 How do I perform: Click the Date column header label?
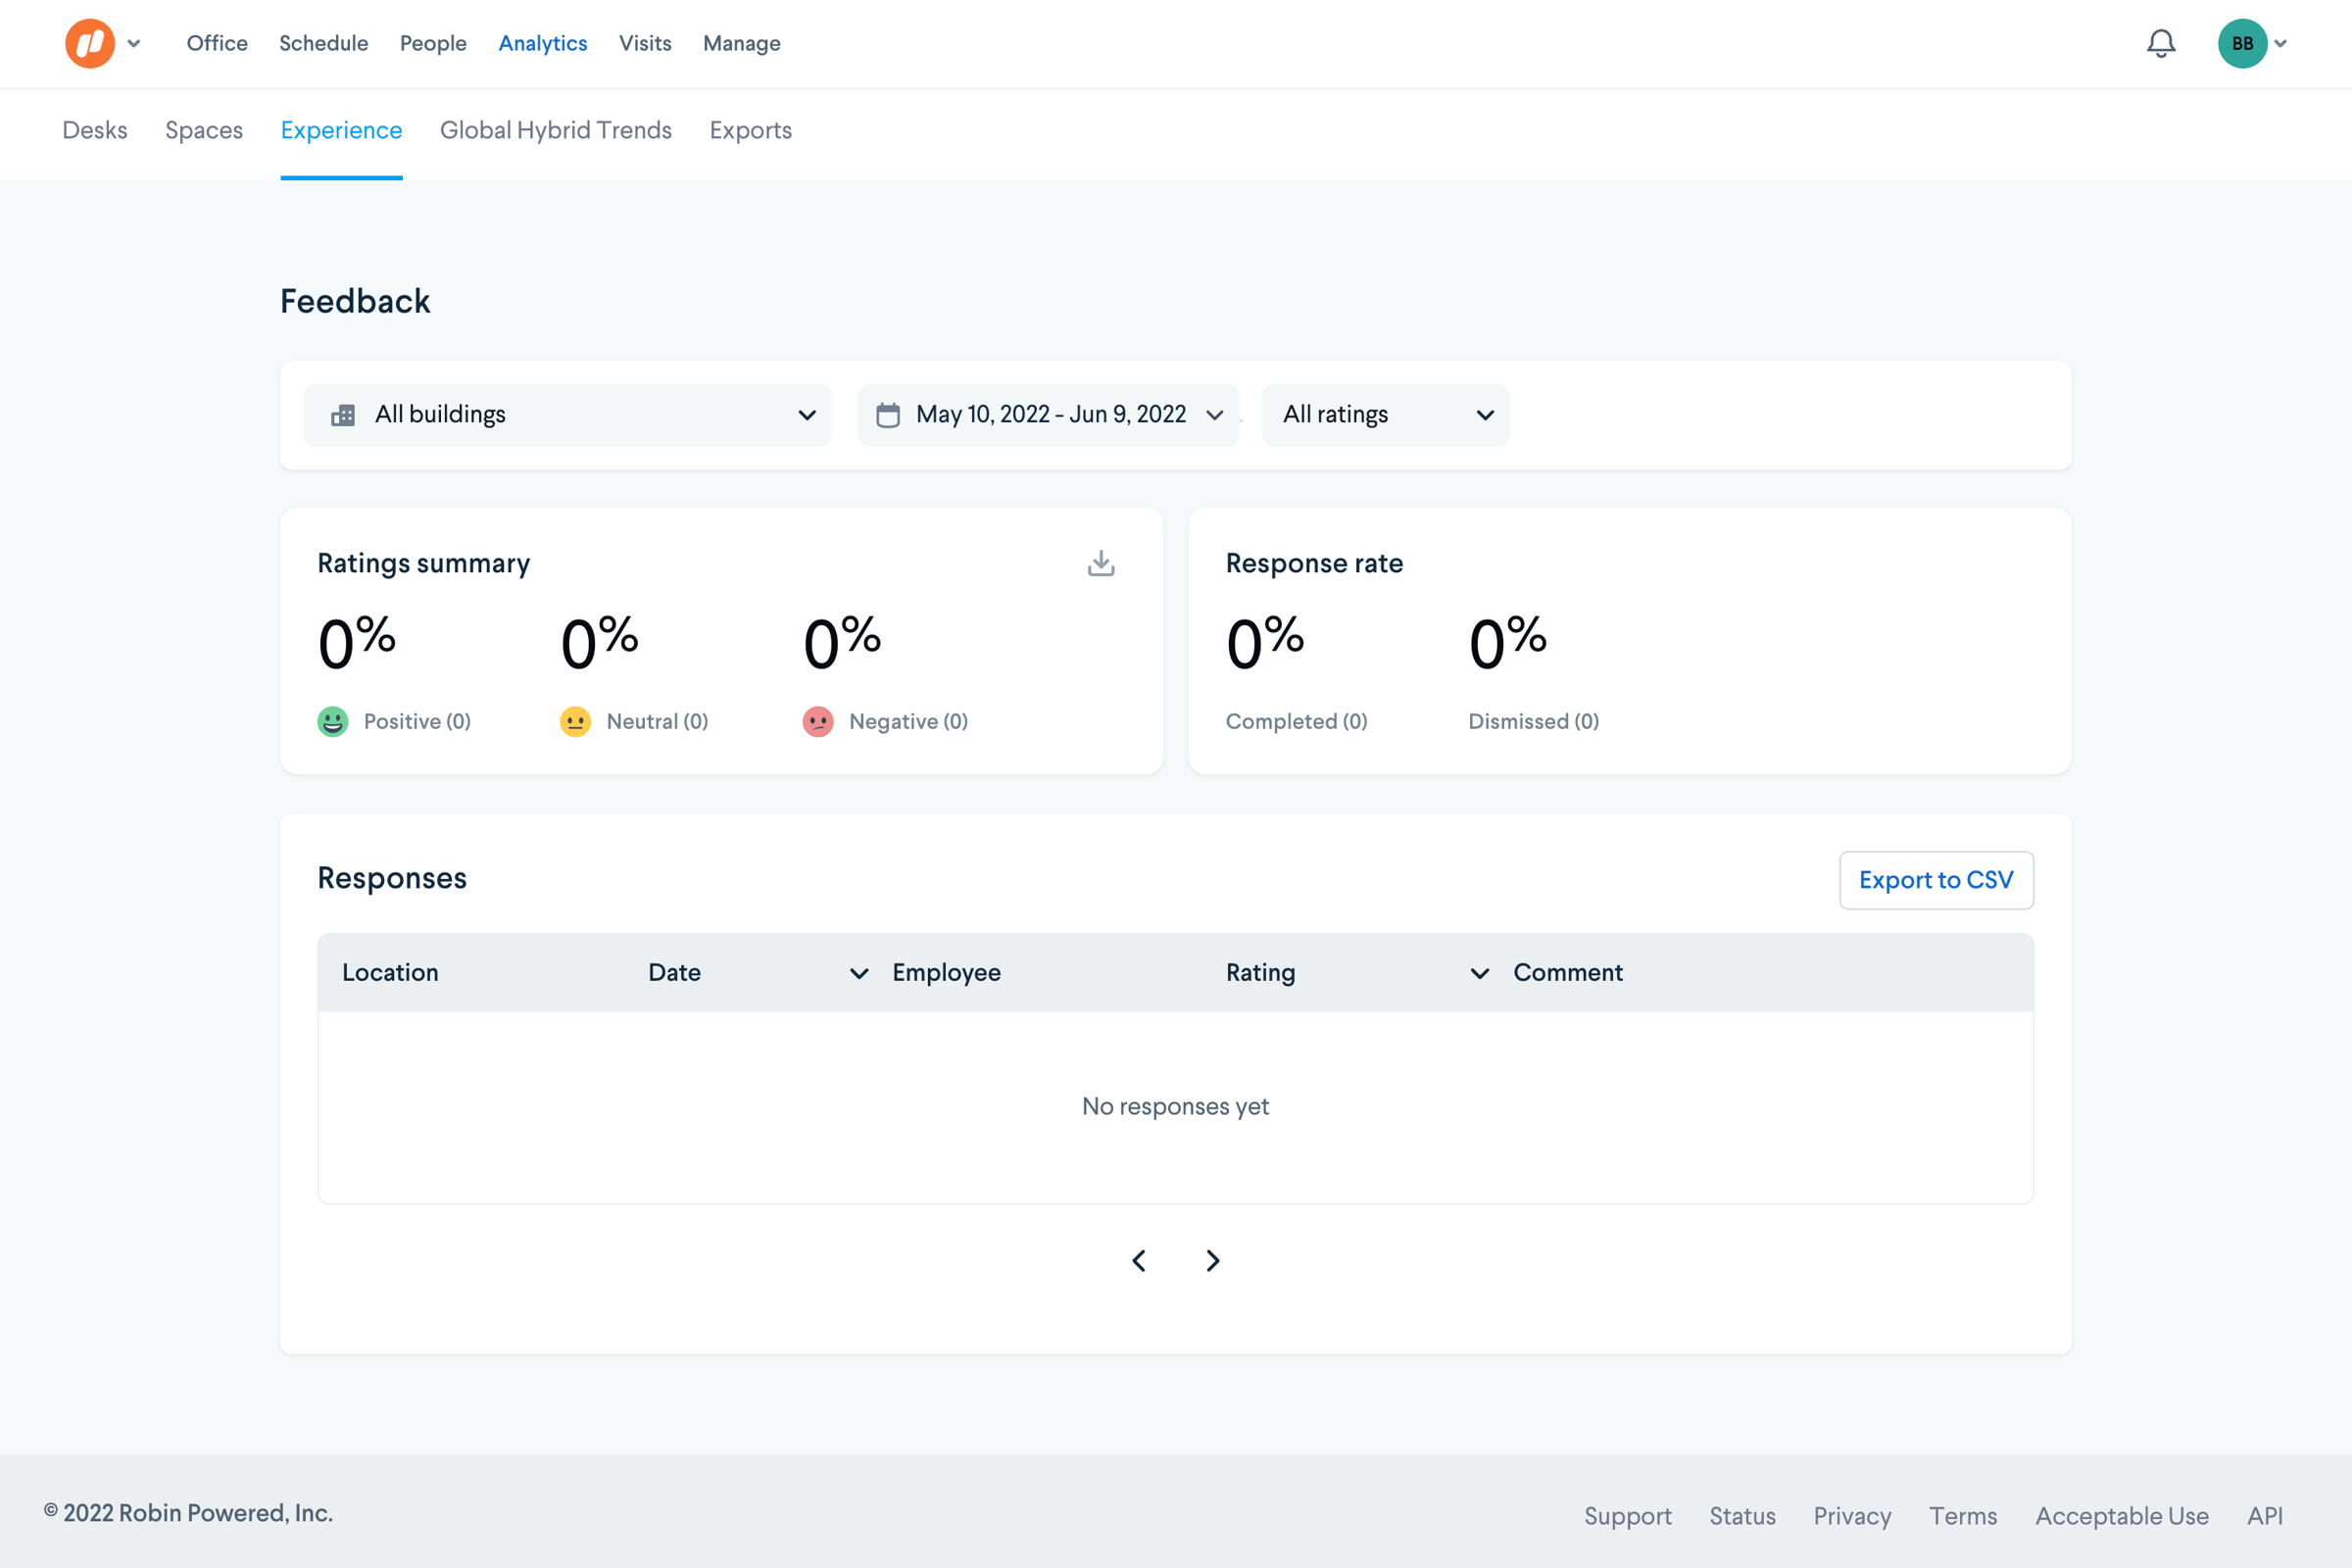(675, 973)
